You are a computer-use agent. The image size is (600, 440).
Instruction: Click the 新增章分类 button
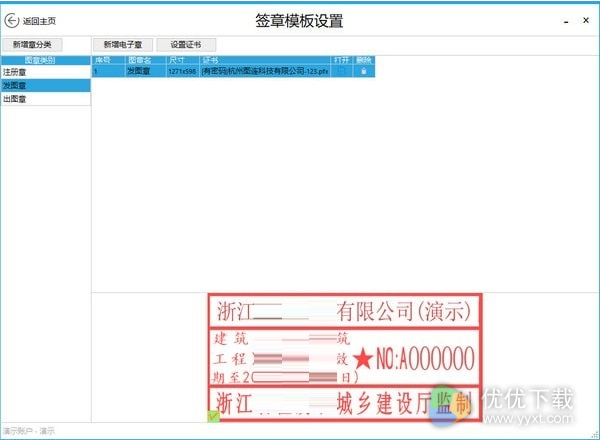tap(32, 44)
